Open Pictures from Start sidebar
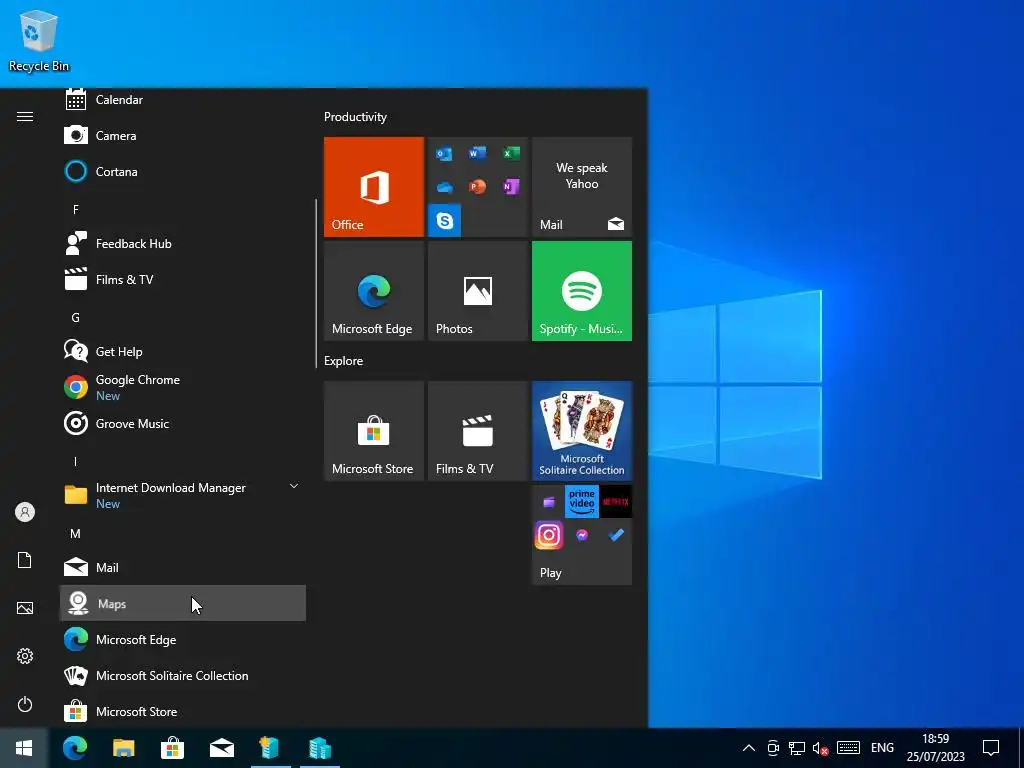This screenshot has width=1024, height=768. pyautogui.click(x=25, y=608)
